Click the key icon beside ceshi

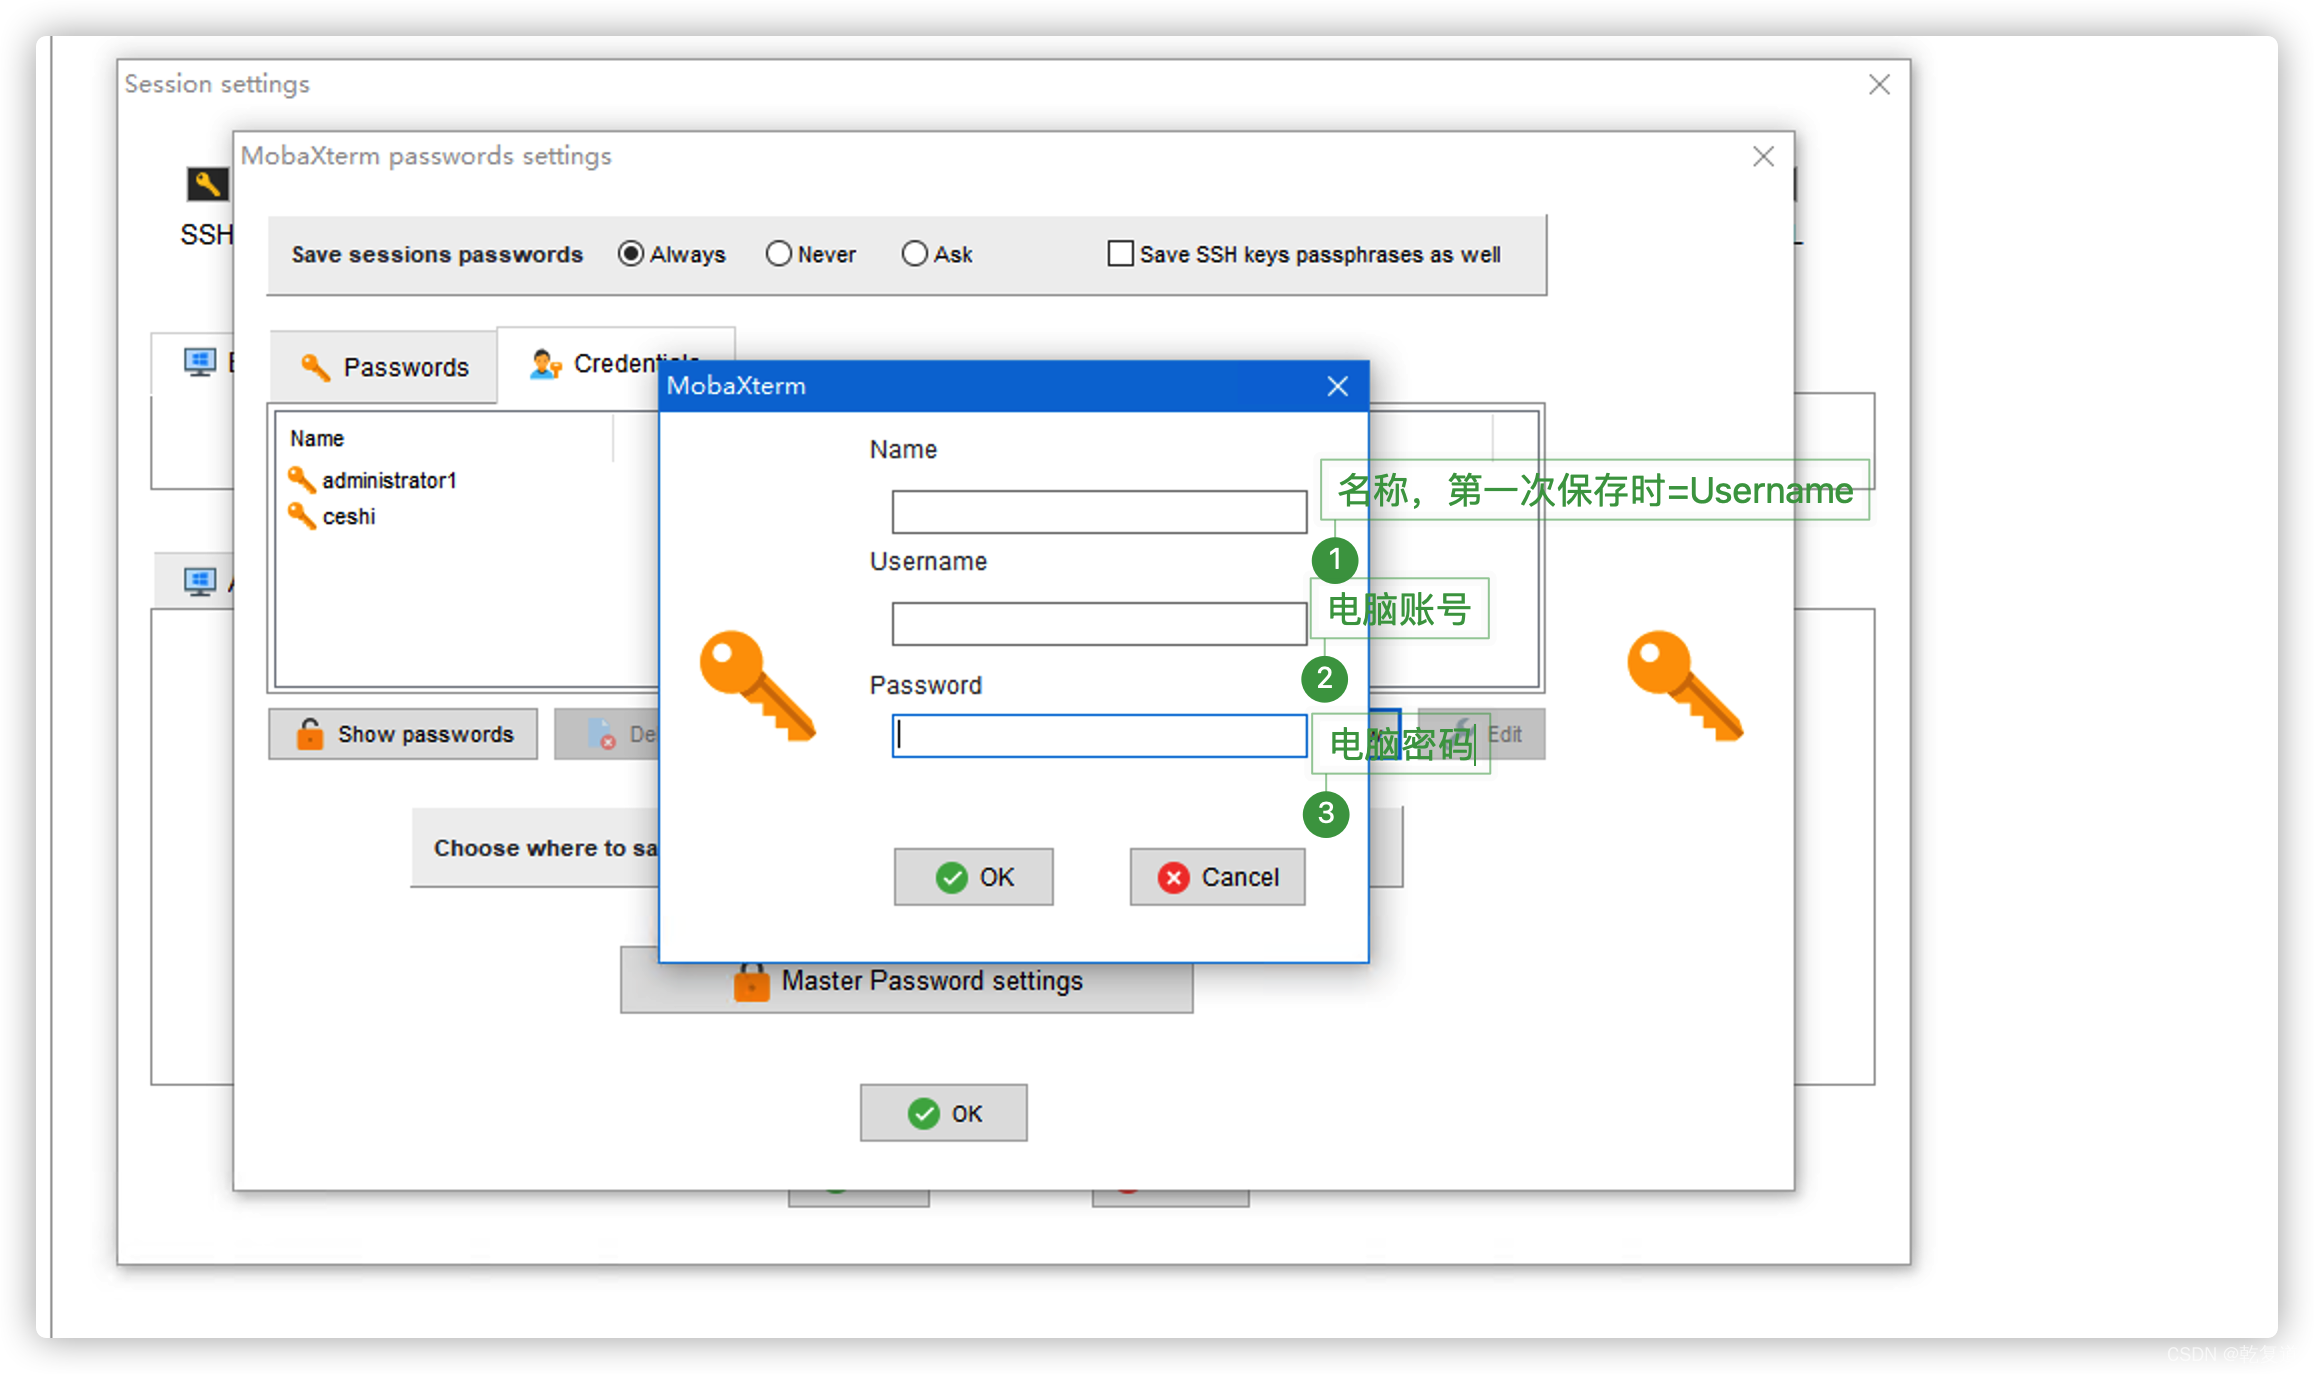(301, 516)
